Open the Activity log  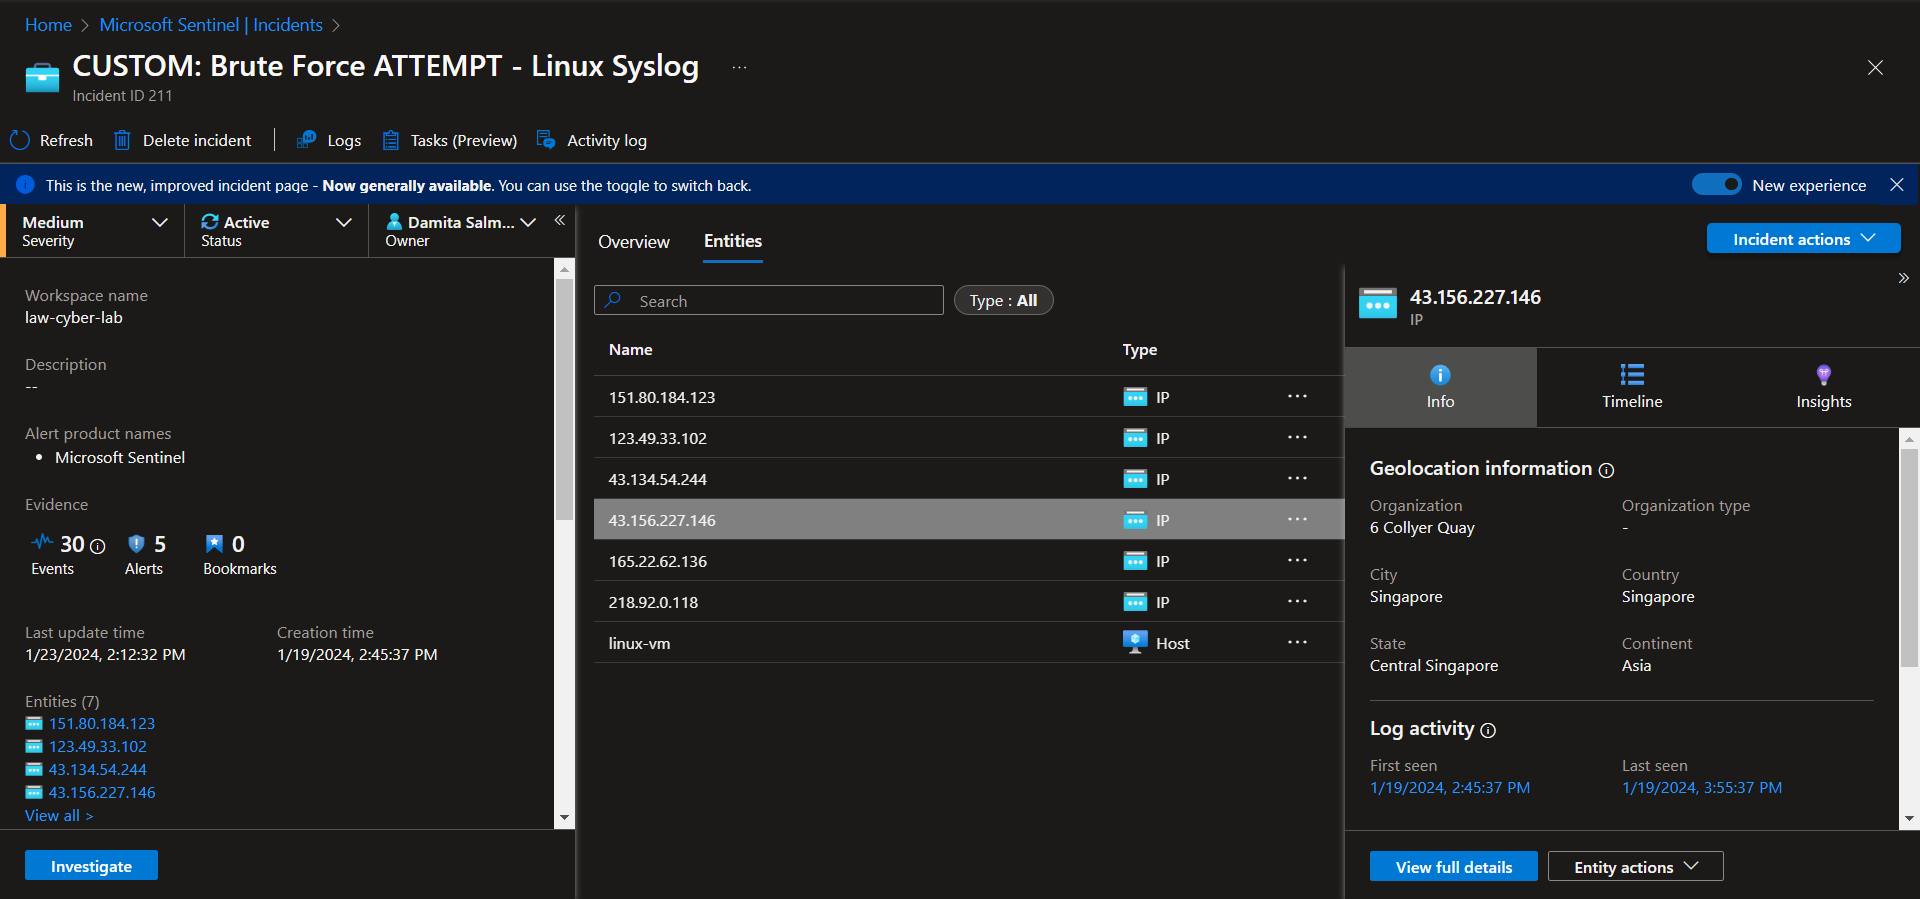pyautogui.click(x=592, y=140)
